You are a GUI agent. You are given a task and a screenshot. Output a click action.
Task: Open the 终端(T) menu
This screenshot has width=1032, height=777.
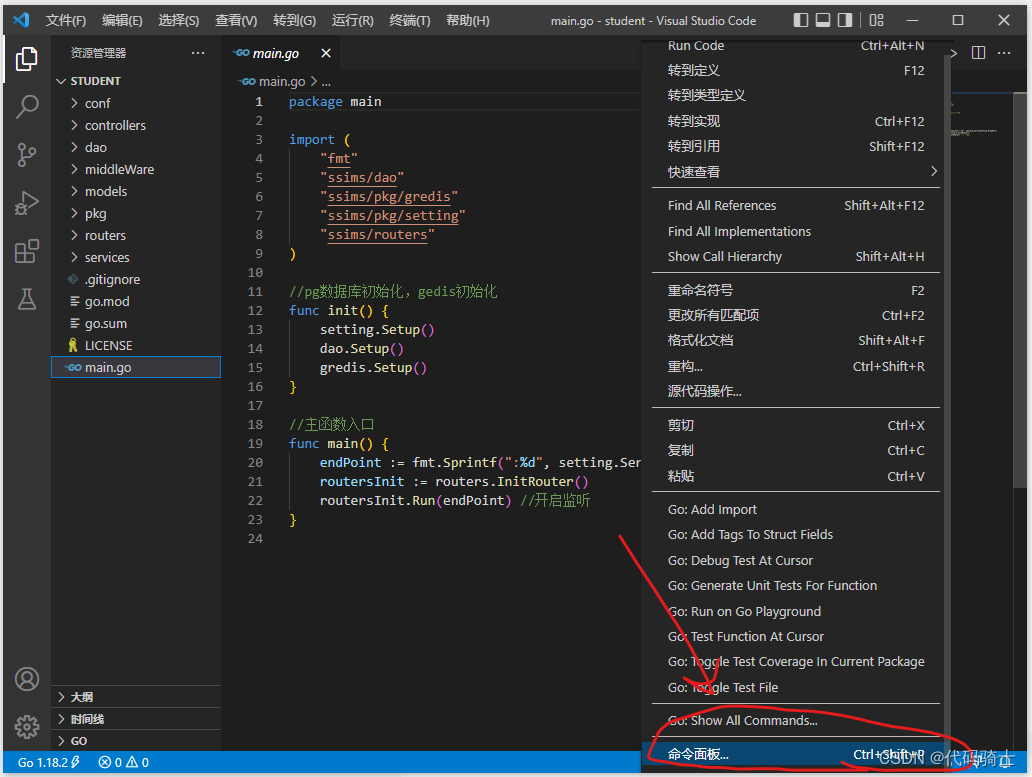(409, 20)
